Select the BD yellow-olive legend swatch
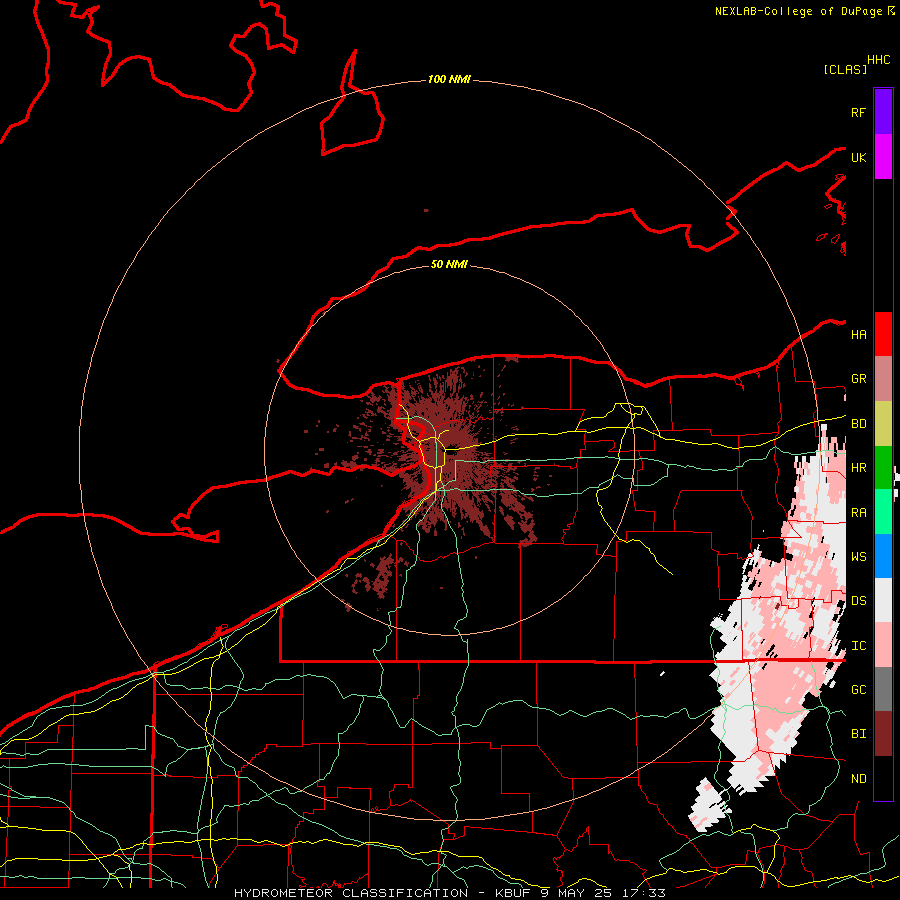 coord(883,424)
